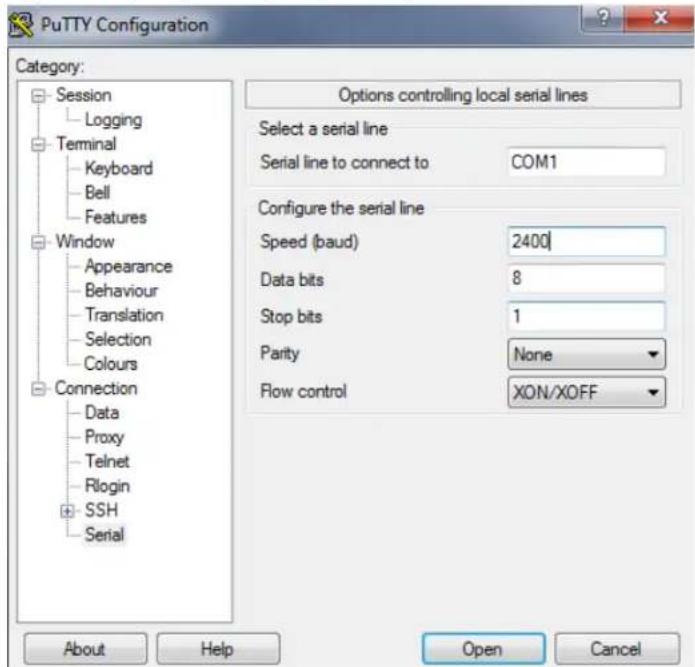Click Open to start the session

pyautogui.click(x=484, y=649)
